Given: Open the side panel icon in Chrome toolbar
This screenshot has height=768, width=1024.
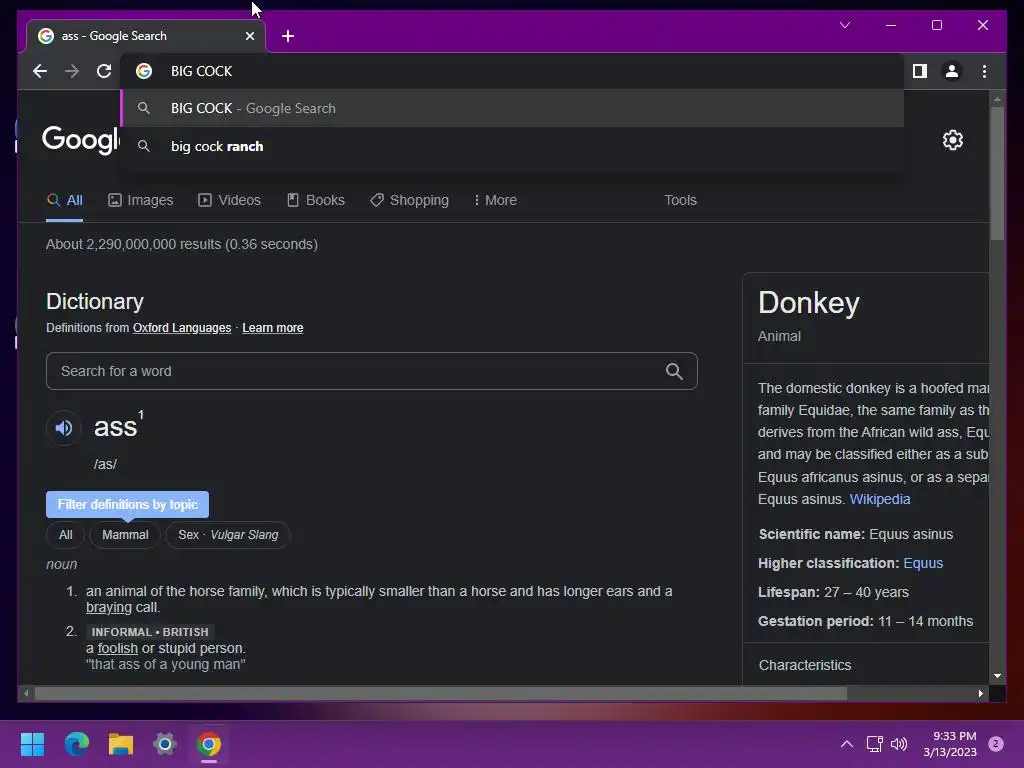Looking at the screenshot, I should point(920,71).
